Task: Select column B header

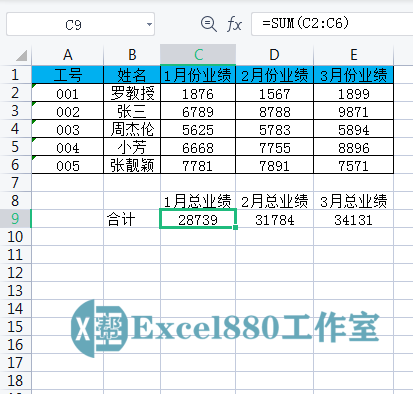Action: click(132, 55)
